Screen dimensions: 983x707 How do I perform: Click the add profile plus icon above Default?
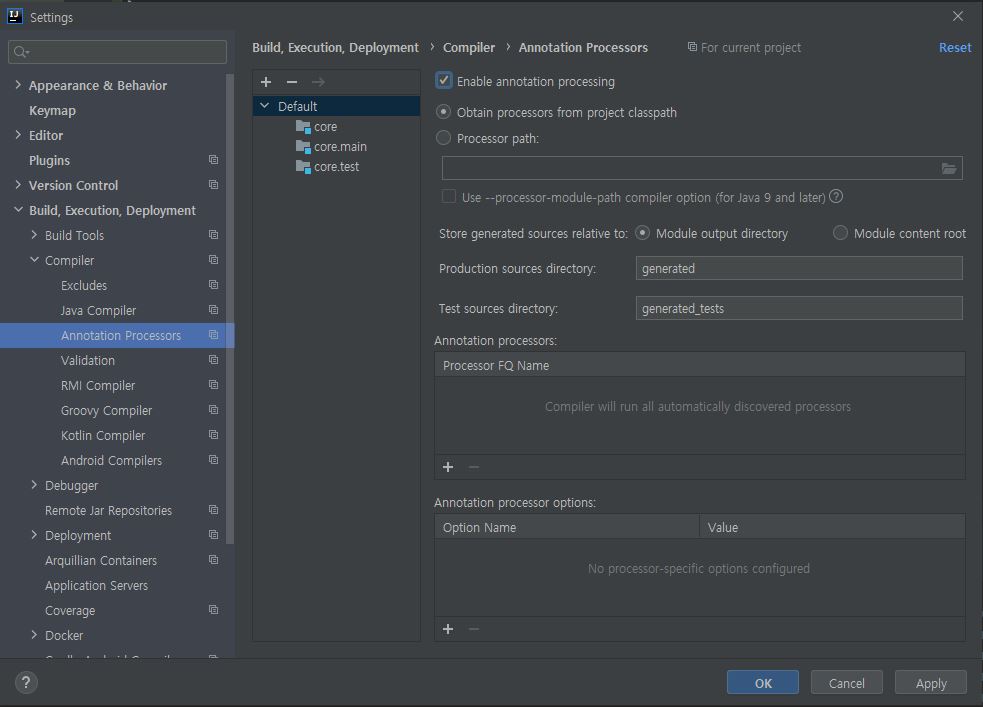266,82
